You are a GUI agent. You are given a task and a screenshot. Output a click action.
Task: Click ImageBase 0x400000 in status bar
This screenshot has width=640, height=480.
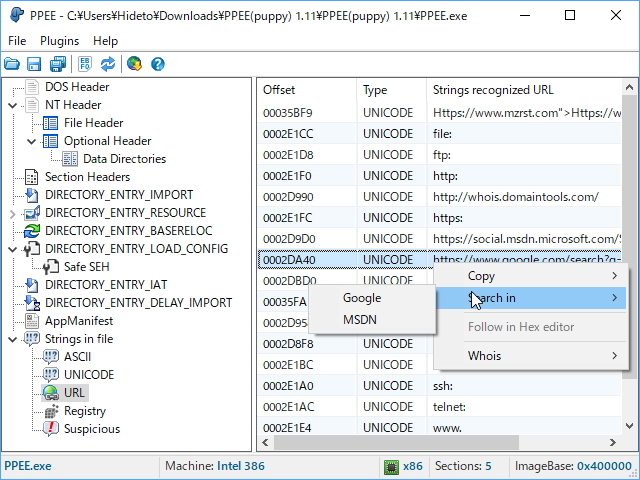573,466
